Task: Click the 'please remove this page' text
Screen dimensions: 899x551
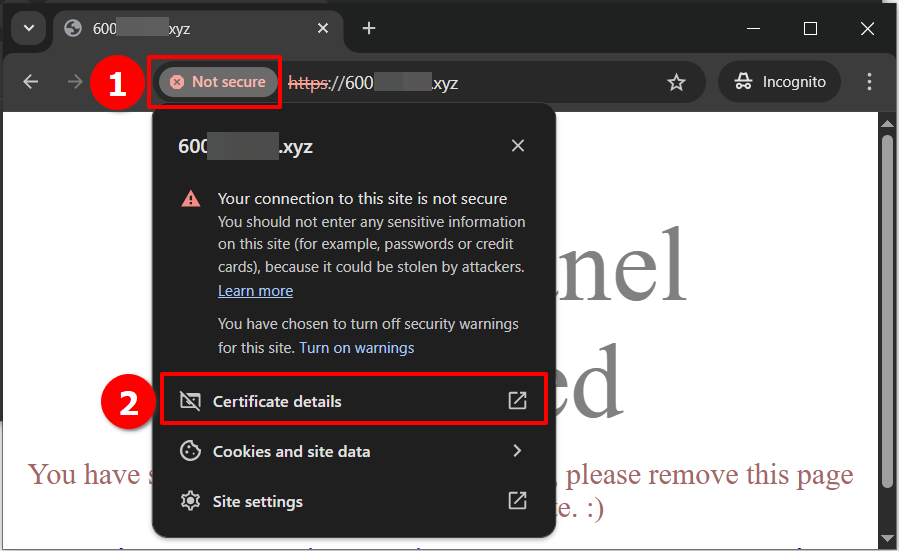Action: click(710, 475)
